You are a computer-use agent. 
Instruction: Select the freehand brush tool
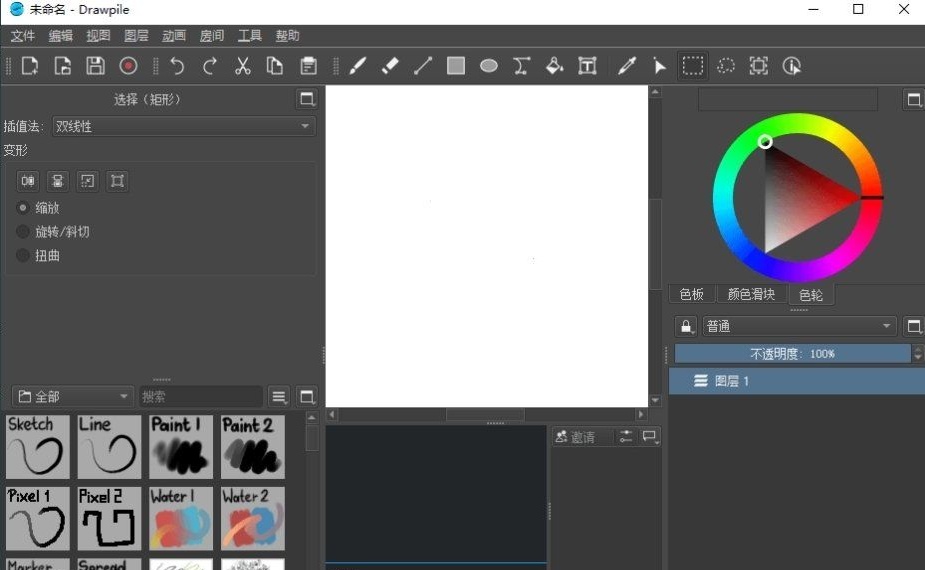tap(357, 65)
